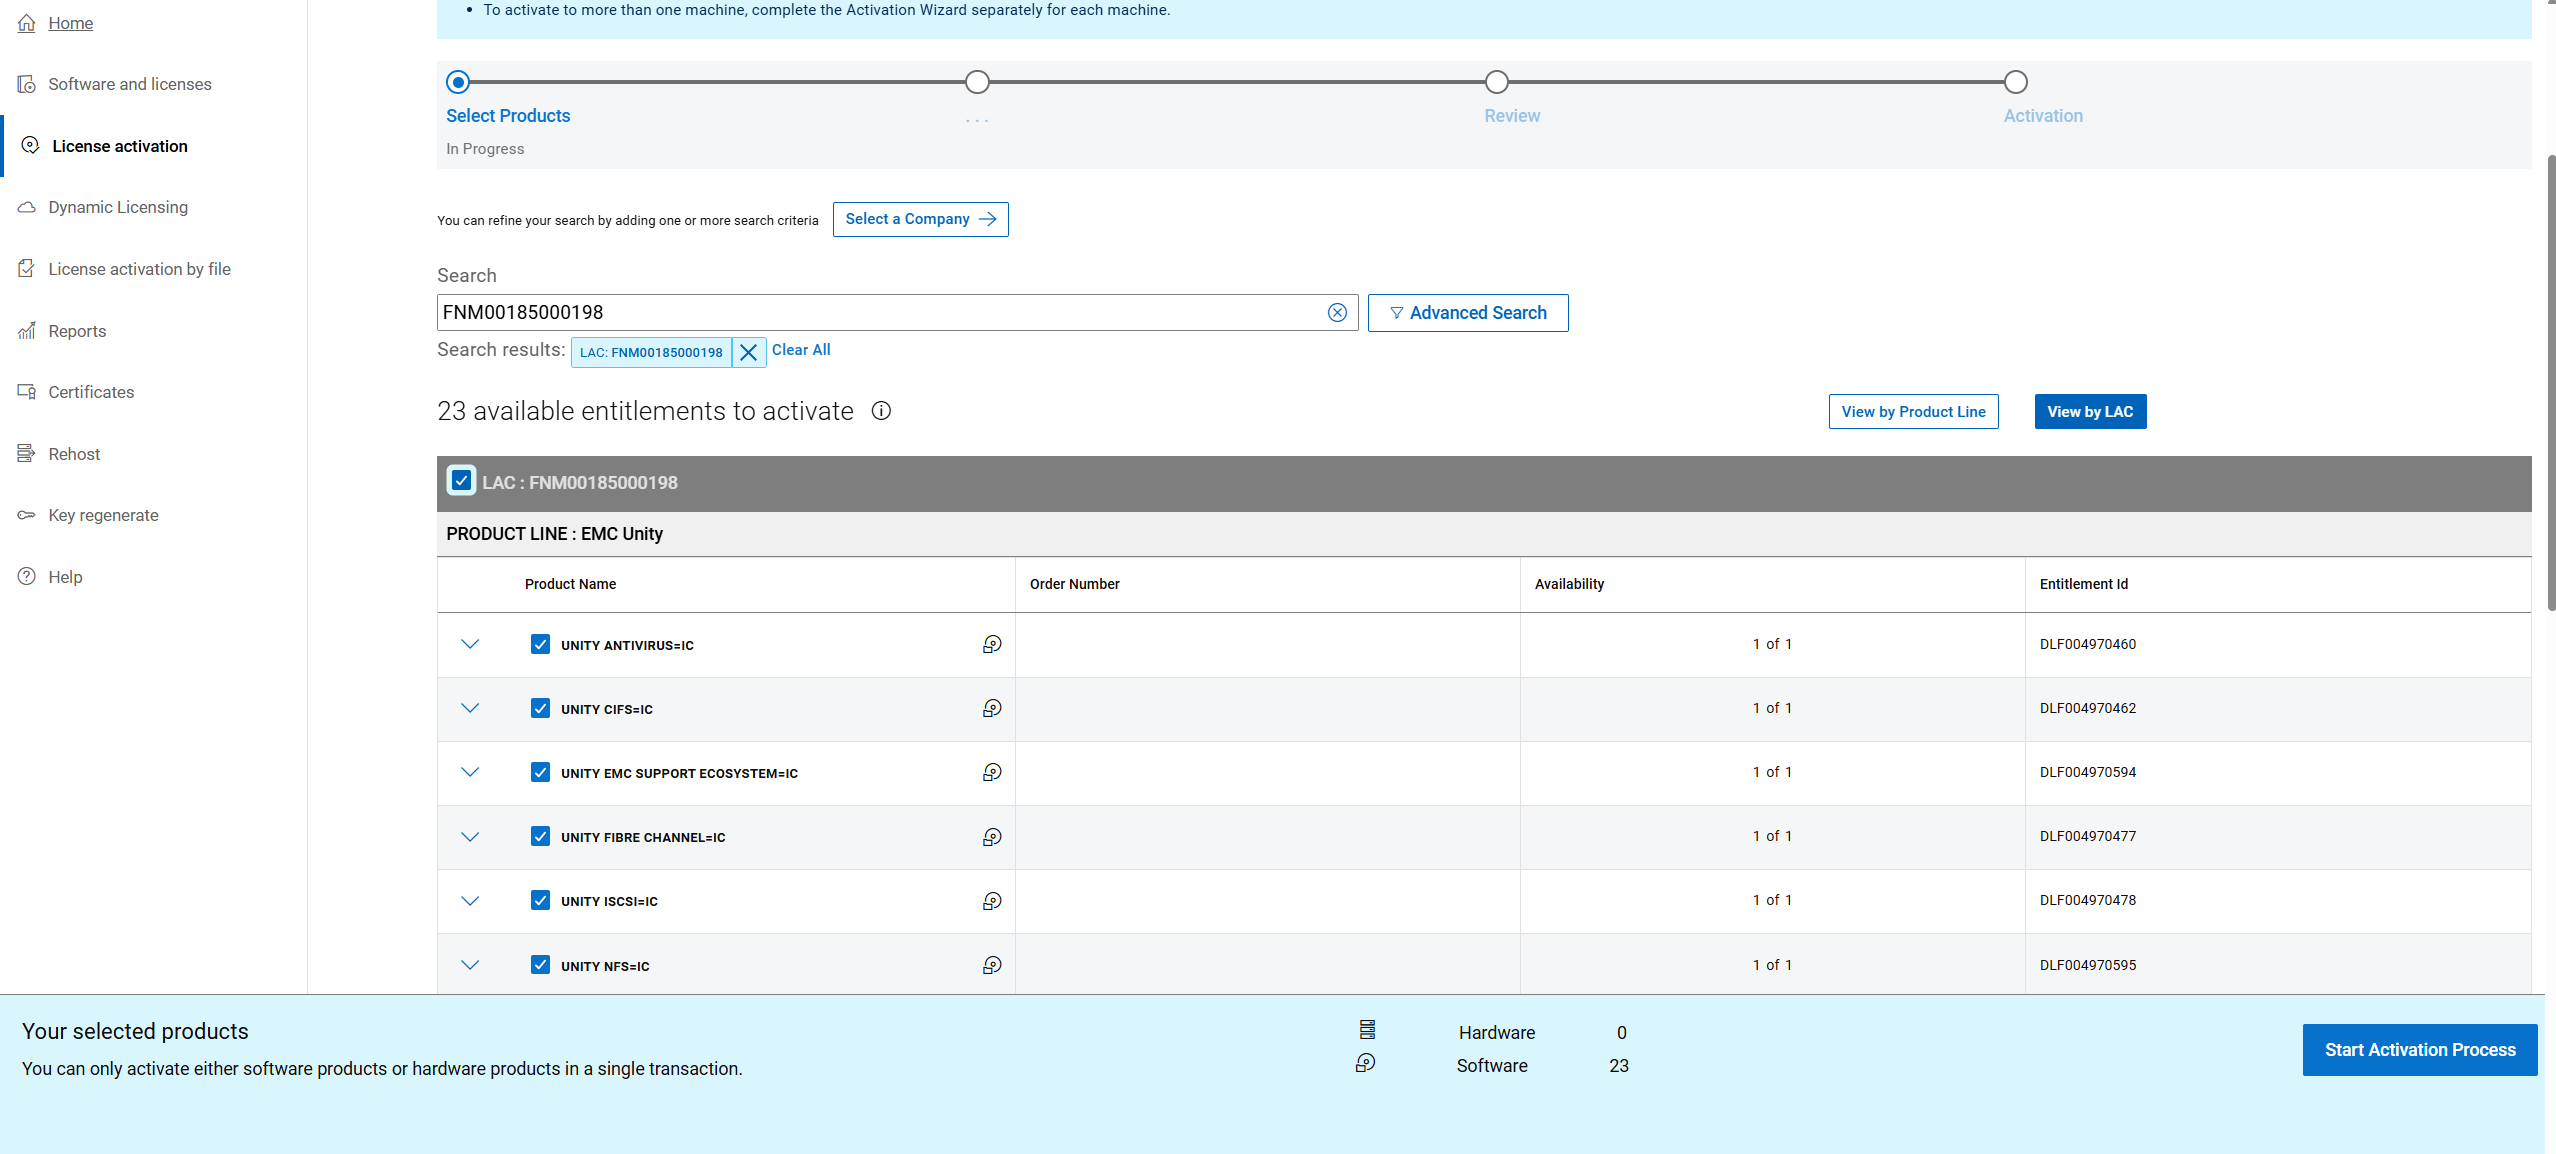Uncheck the UNITY FIBRE CHANNEL=IC checkbox
Image resolution: width=2556 pixels, height=1154 pixels.
coord(540,837)
